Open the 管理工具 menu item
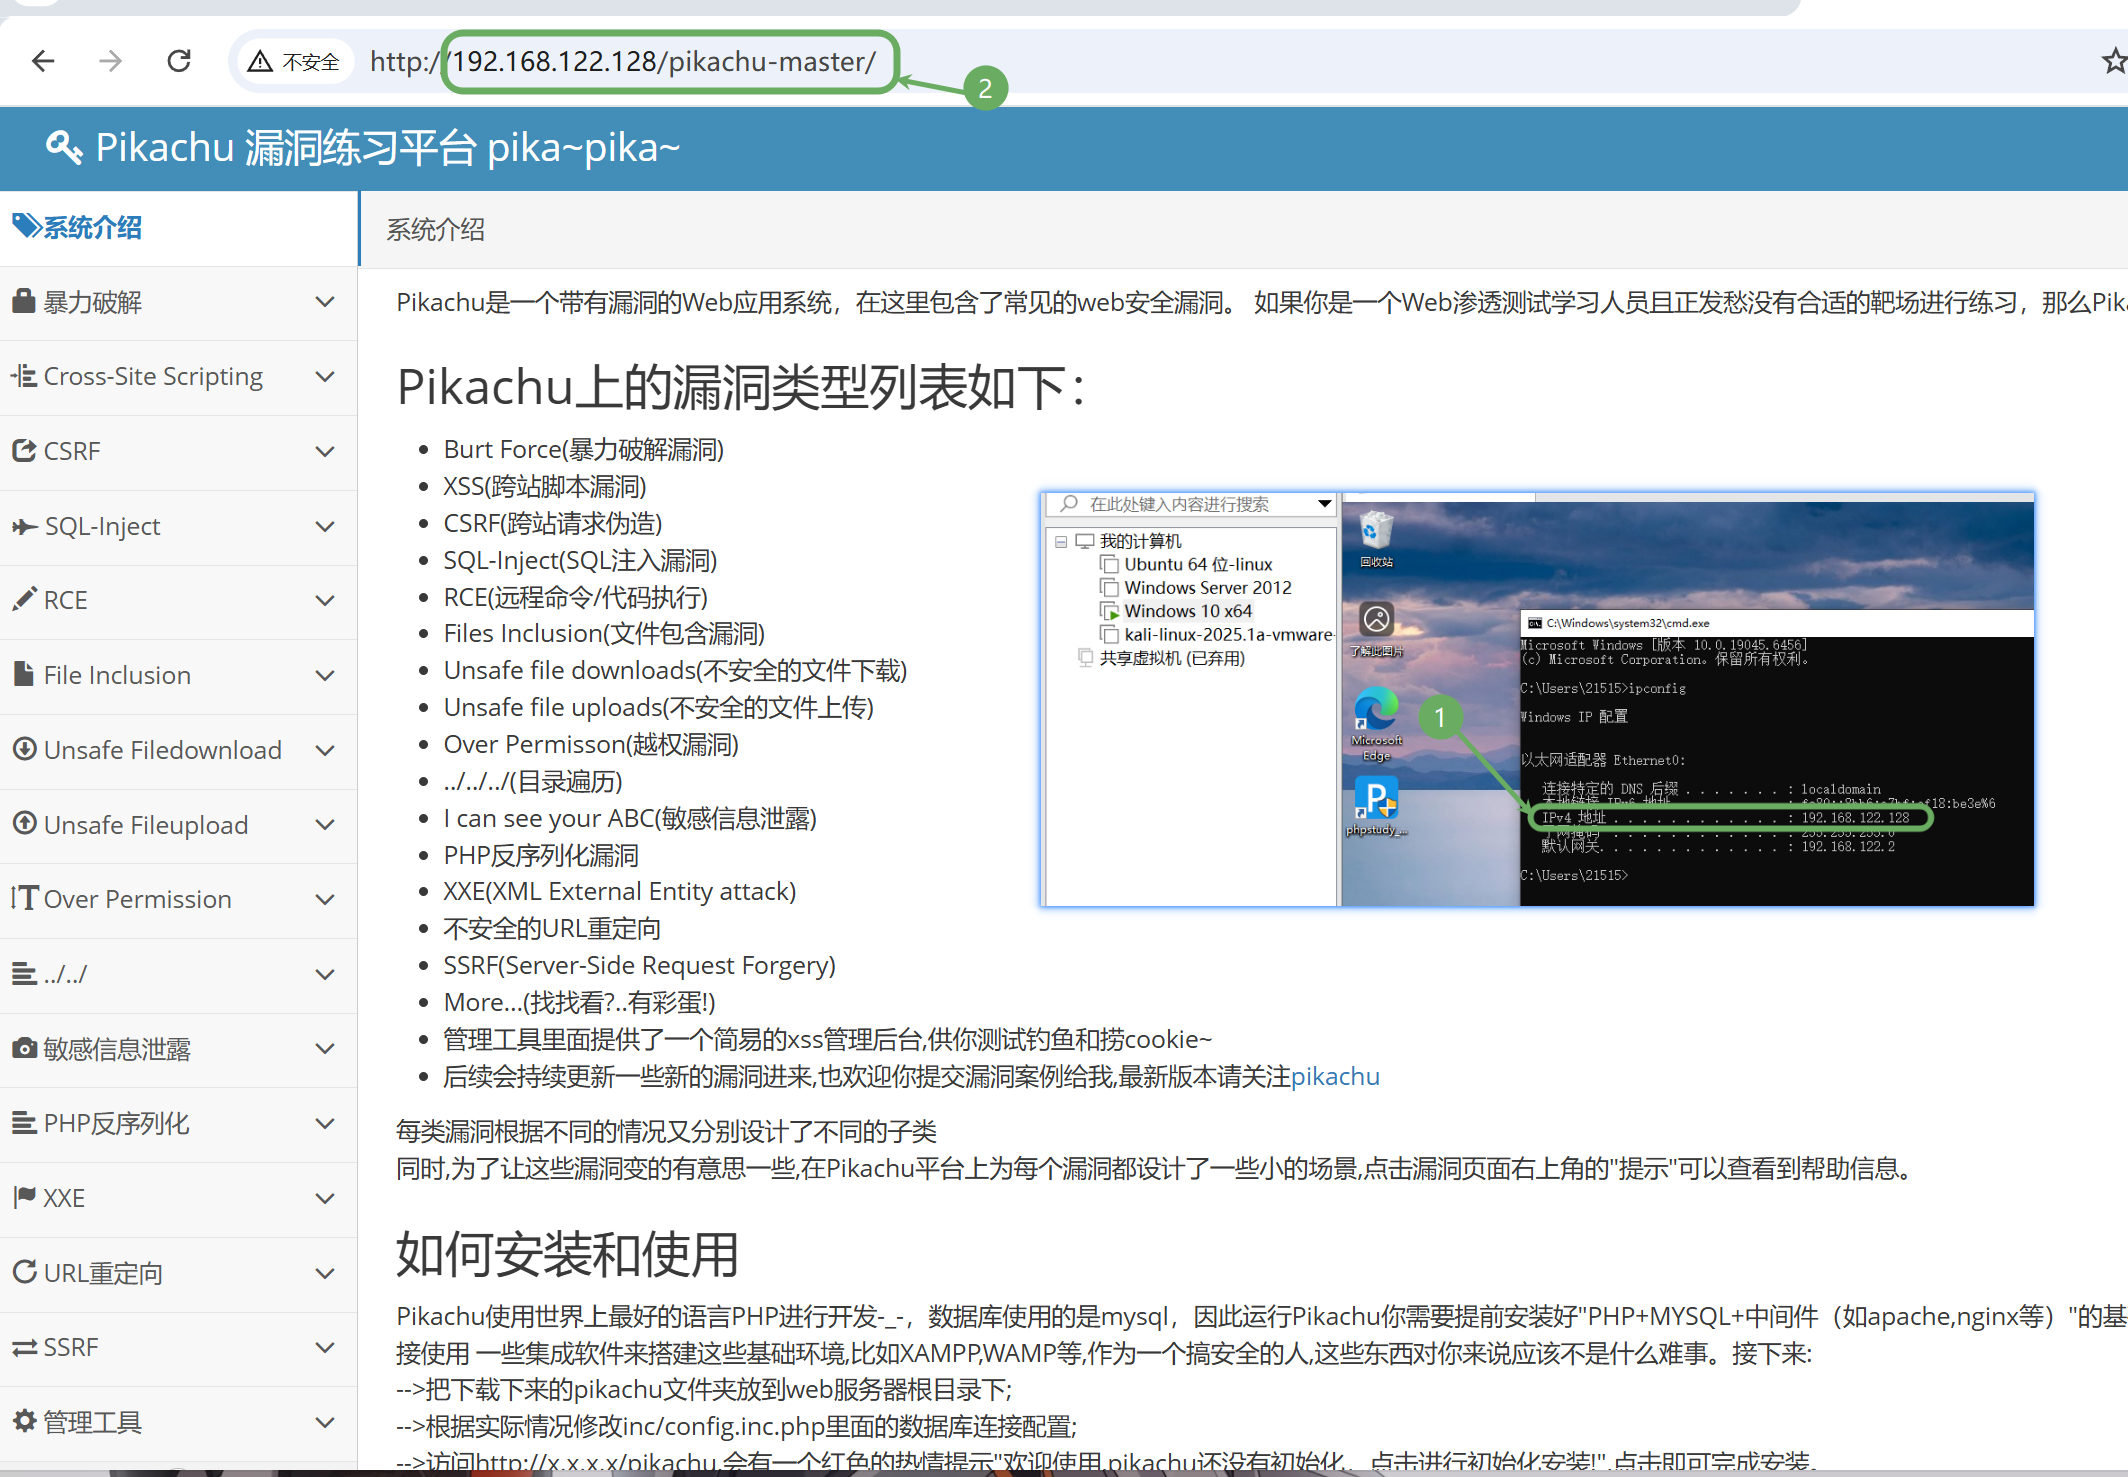The height and width of the screenshot is (1477, 2128). 178,1422
